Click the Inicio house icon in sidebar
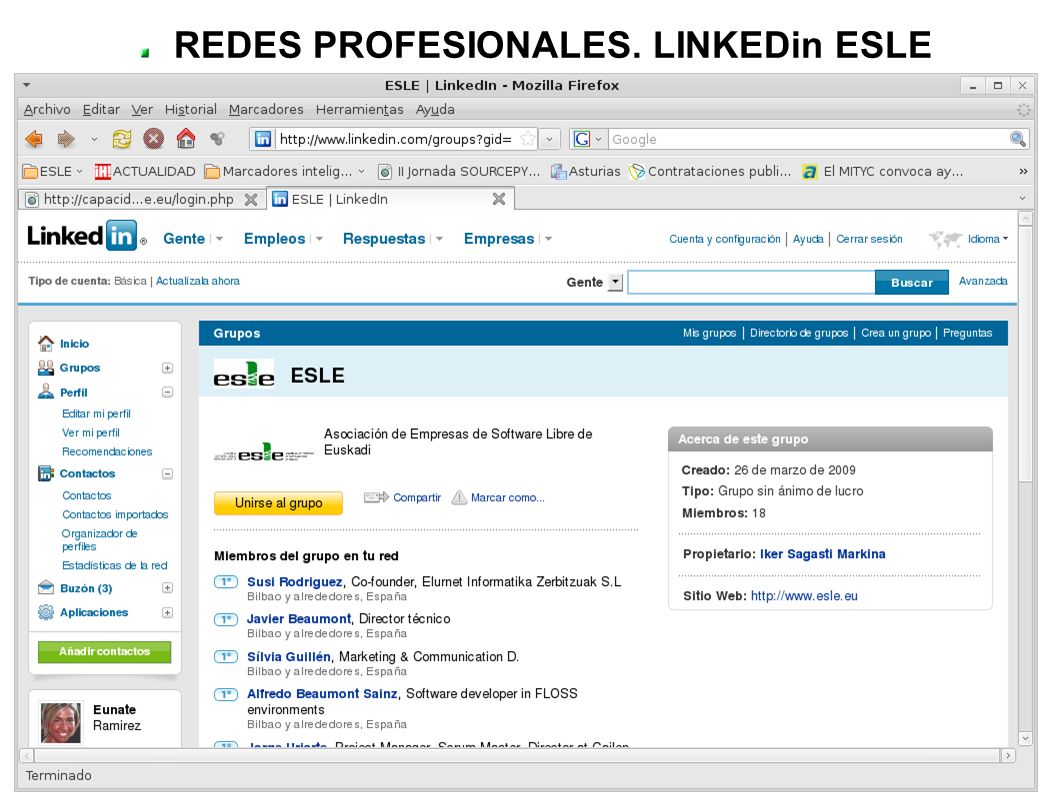 tap(46, 343)
